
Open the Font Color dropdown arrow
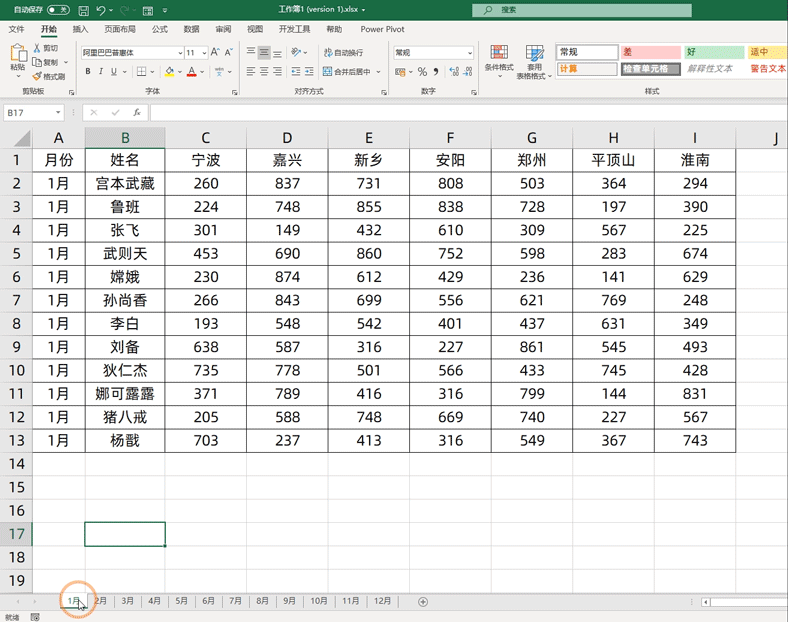click(202, 72)
